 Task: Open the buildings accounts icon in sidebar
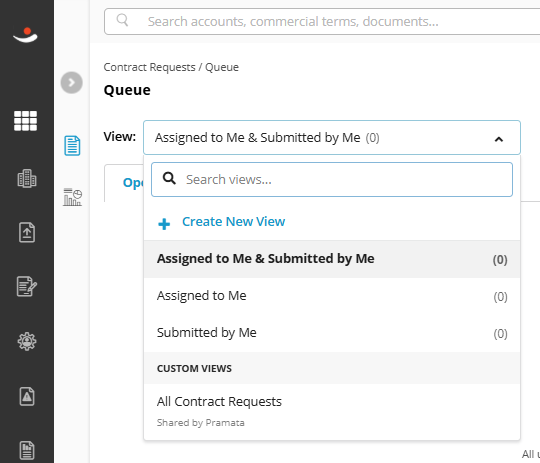(27, 178)
